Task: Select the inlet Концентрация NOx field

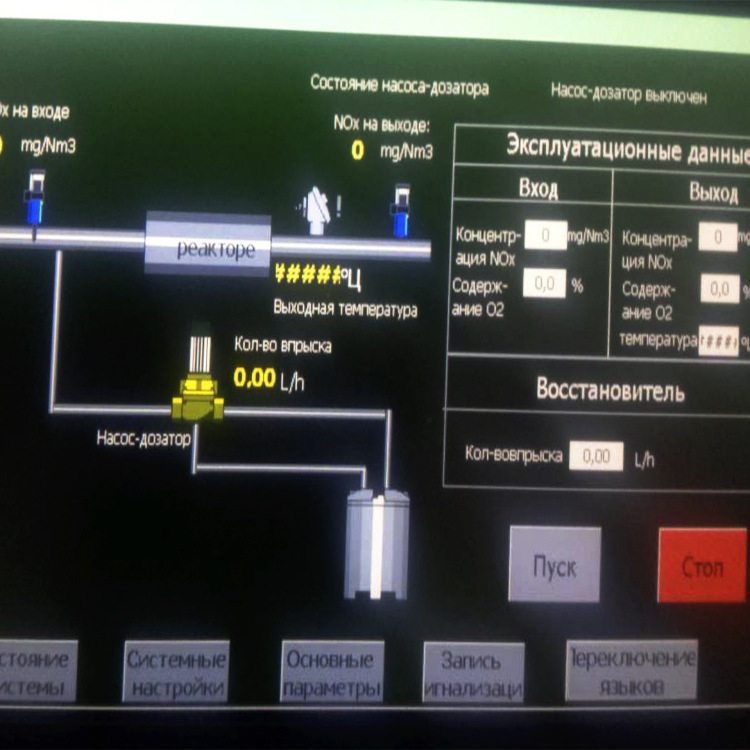Action: point(545,236)
